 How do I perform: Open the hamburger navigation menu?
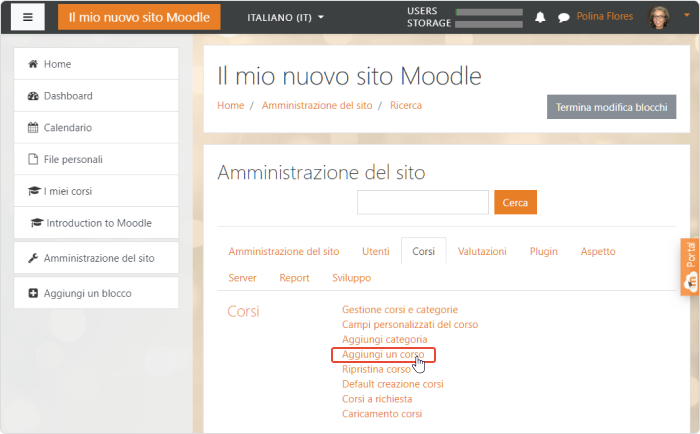click(28, 17)
